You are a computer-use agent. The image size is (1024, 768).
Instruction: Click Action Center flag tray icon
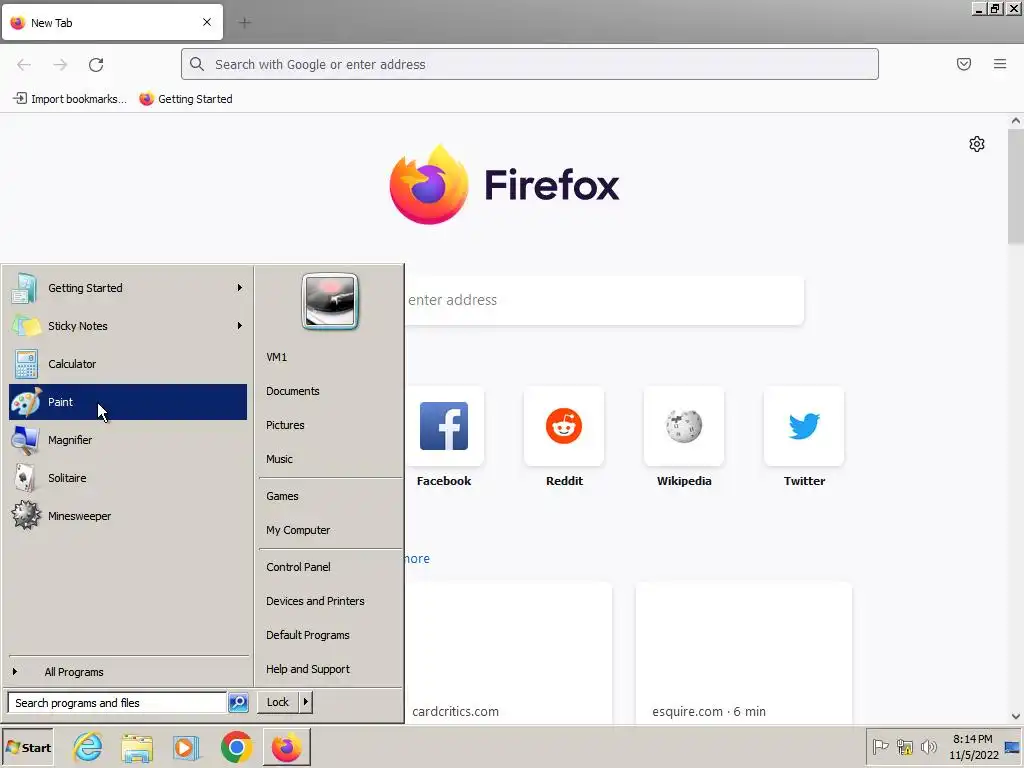(880, 746)
